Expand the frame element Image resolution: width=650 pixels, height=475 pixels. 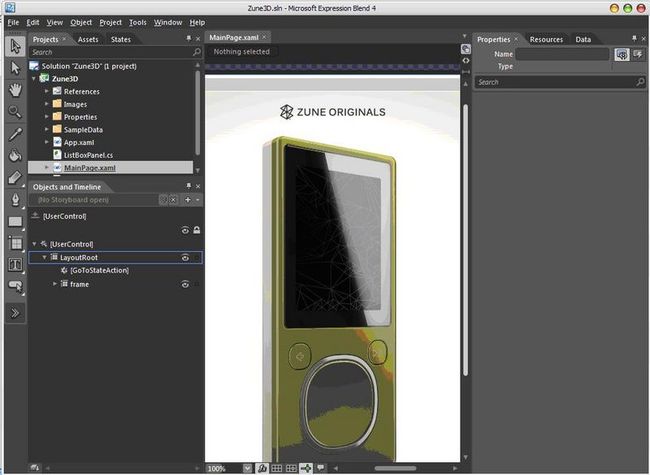pos(54,284)
